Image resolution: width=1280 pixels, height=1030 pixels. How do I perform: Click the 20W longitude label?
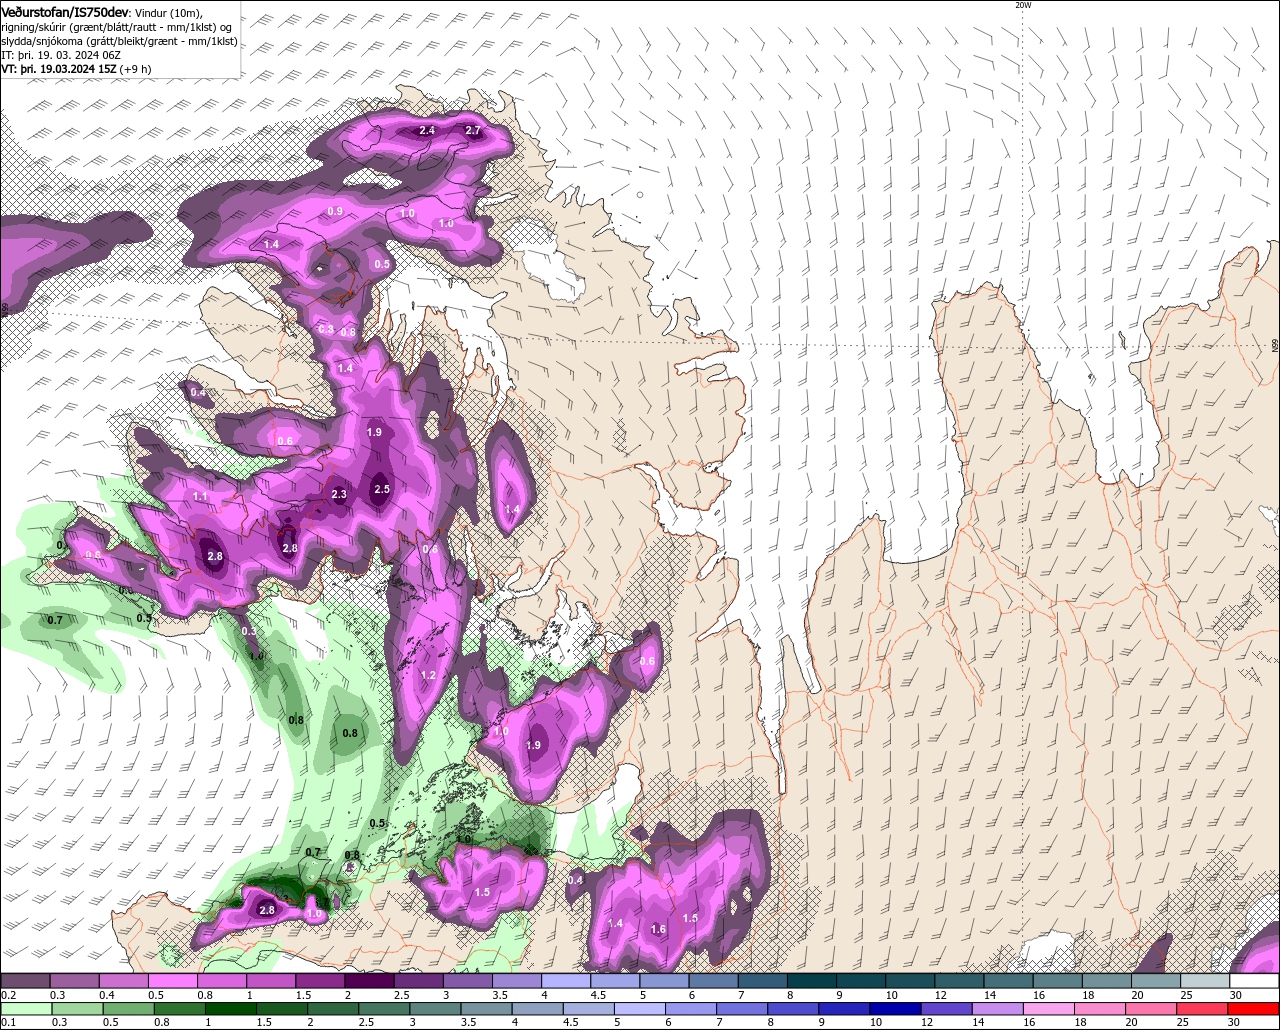(1022, 5)
